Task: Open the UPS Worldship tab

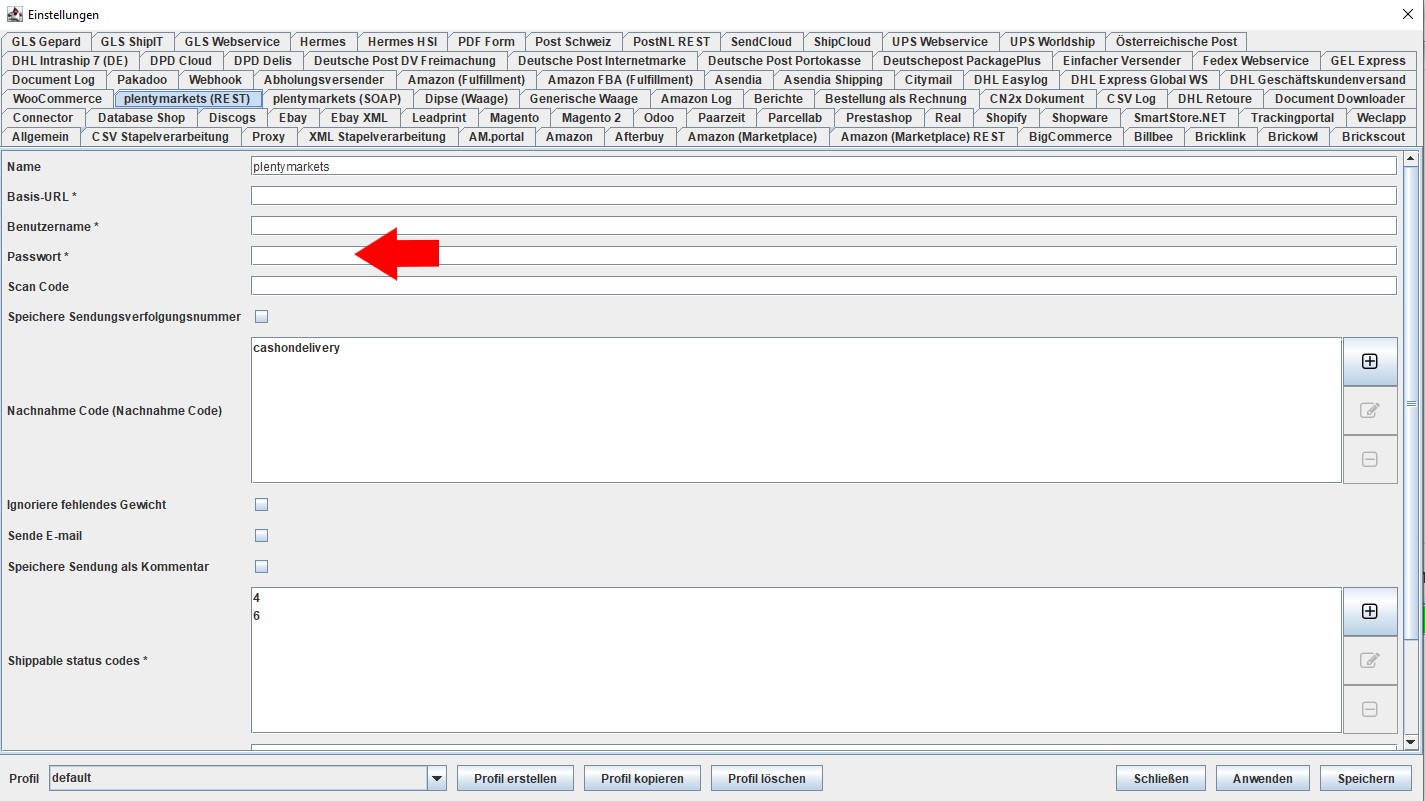Action: [1052, 42]
